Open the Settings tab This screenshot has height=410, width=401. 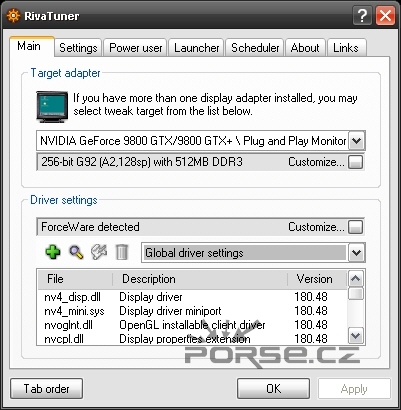pyautogui.click(x=78, y=48)
